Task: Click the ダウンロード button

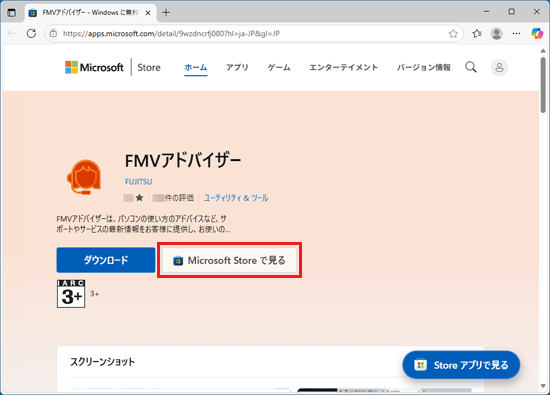Action: pos(106,260)
